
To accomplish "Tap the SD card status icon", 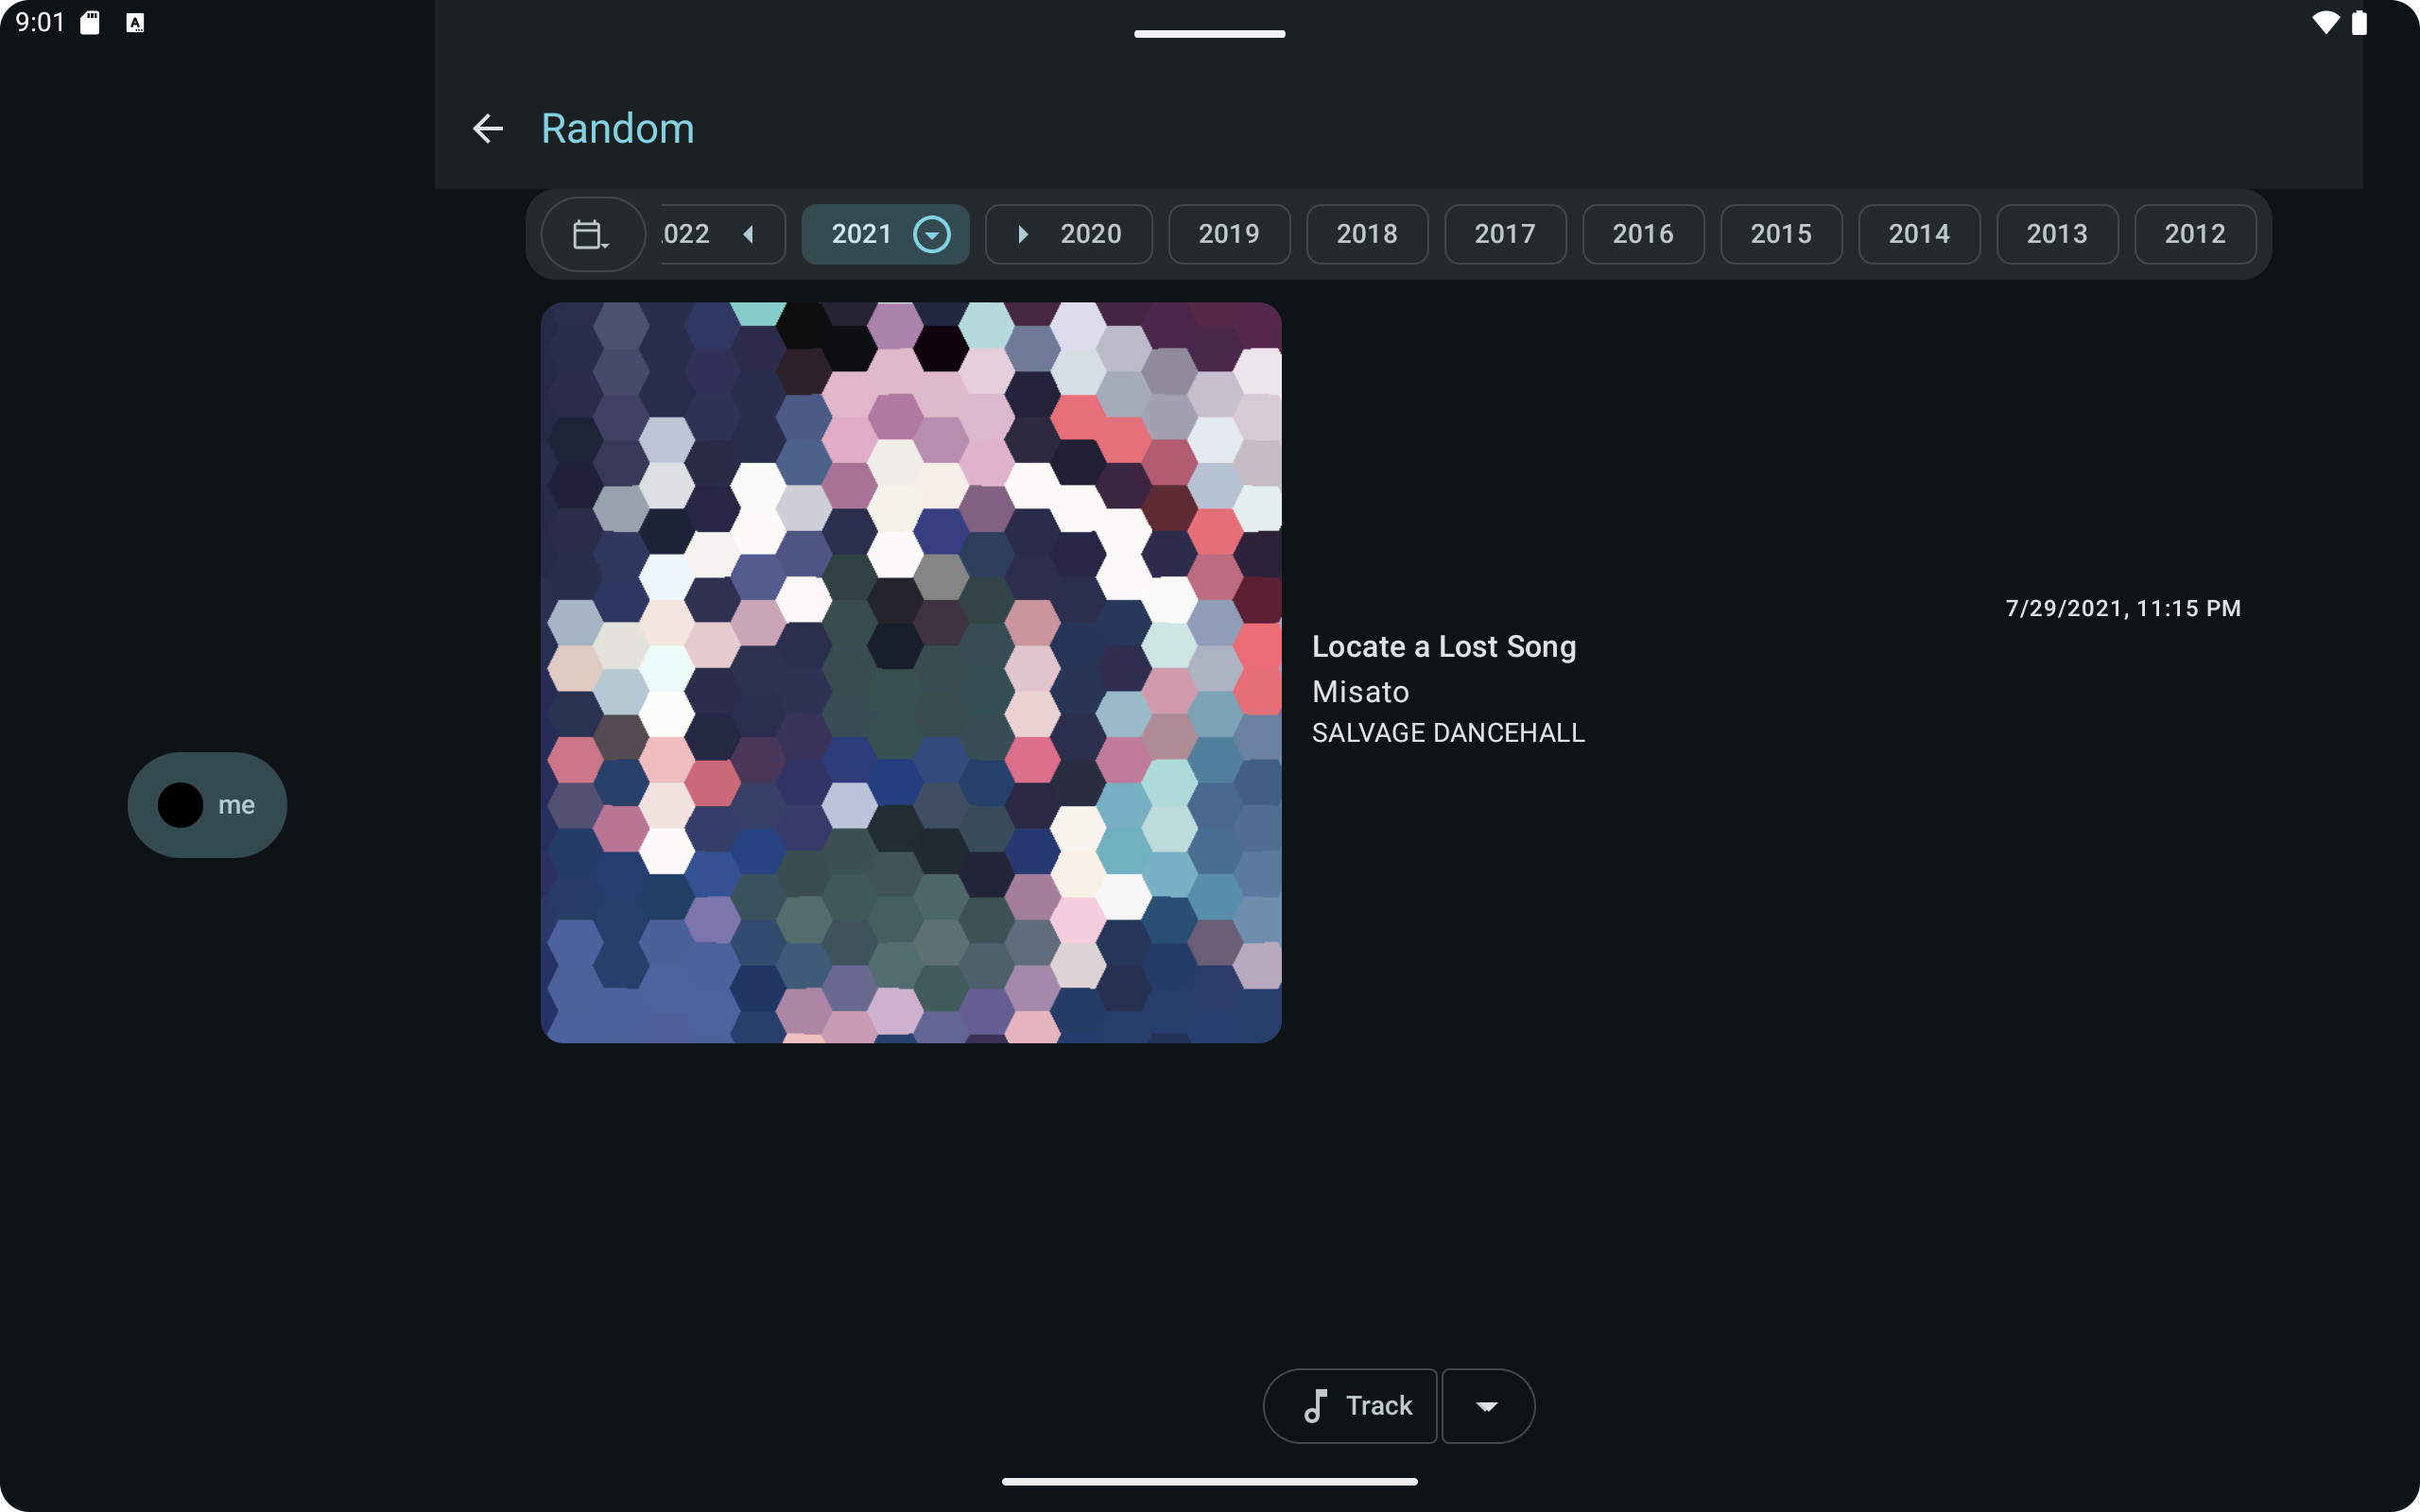I will (90, 22).
